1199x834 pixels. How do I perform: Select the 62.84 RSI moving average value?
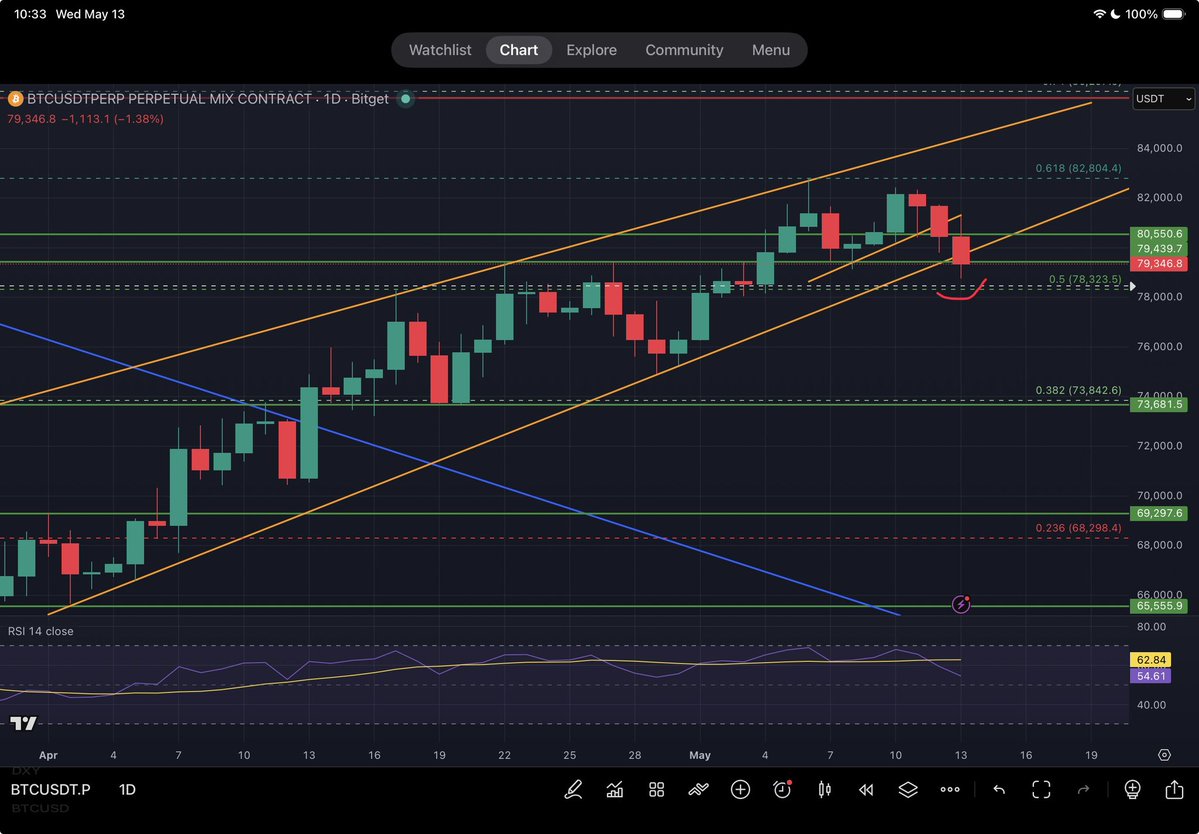[1150, 660]
